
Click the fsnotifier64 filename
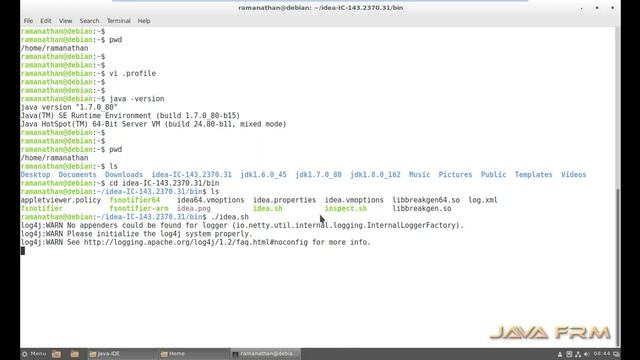(x=135, y=200)
